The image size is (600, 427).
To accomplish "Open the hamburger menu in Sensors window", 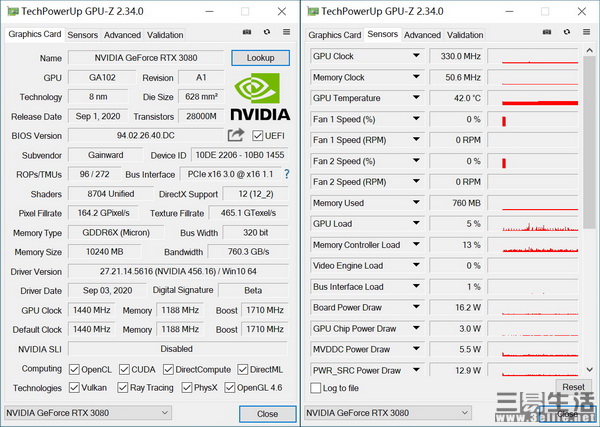I will coord(586,32).
